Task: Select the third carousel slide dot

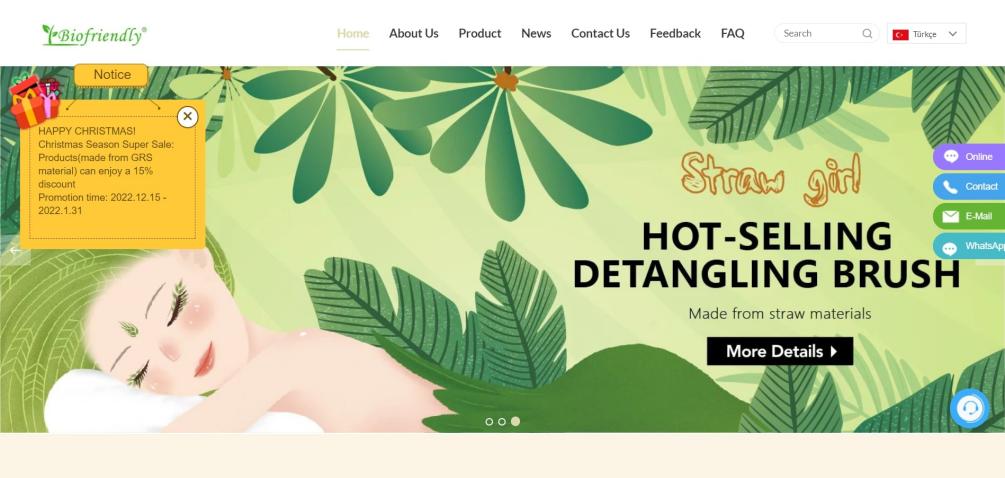Action: [515, 422]
